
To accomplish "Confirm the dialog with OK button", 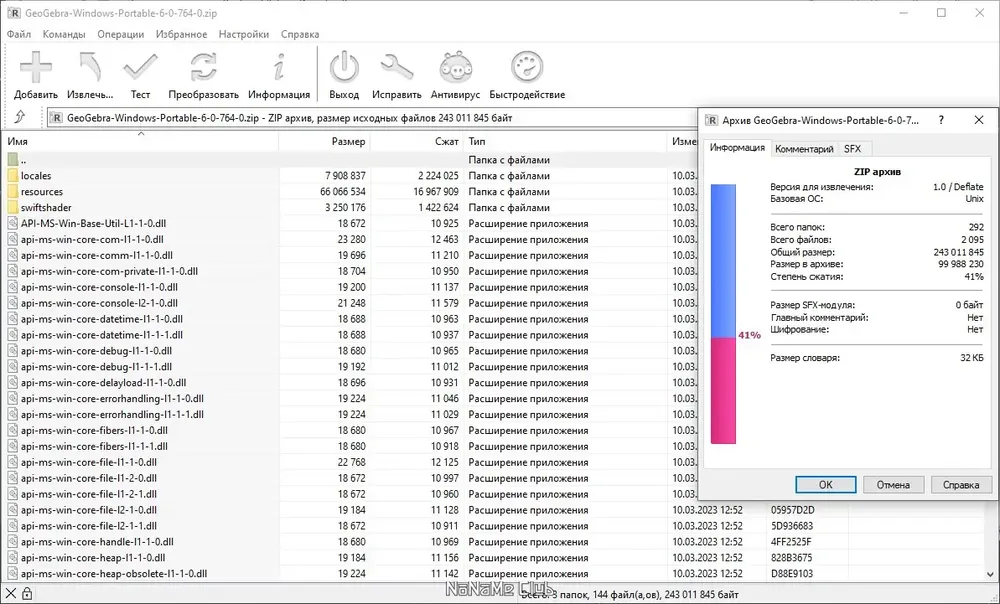I will 825,485.
